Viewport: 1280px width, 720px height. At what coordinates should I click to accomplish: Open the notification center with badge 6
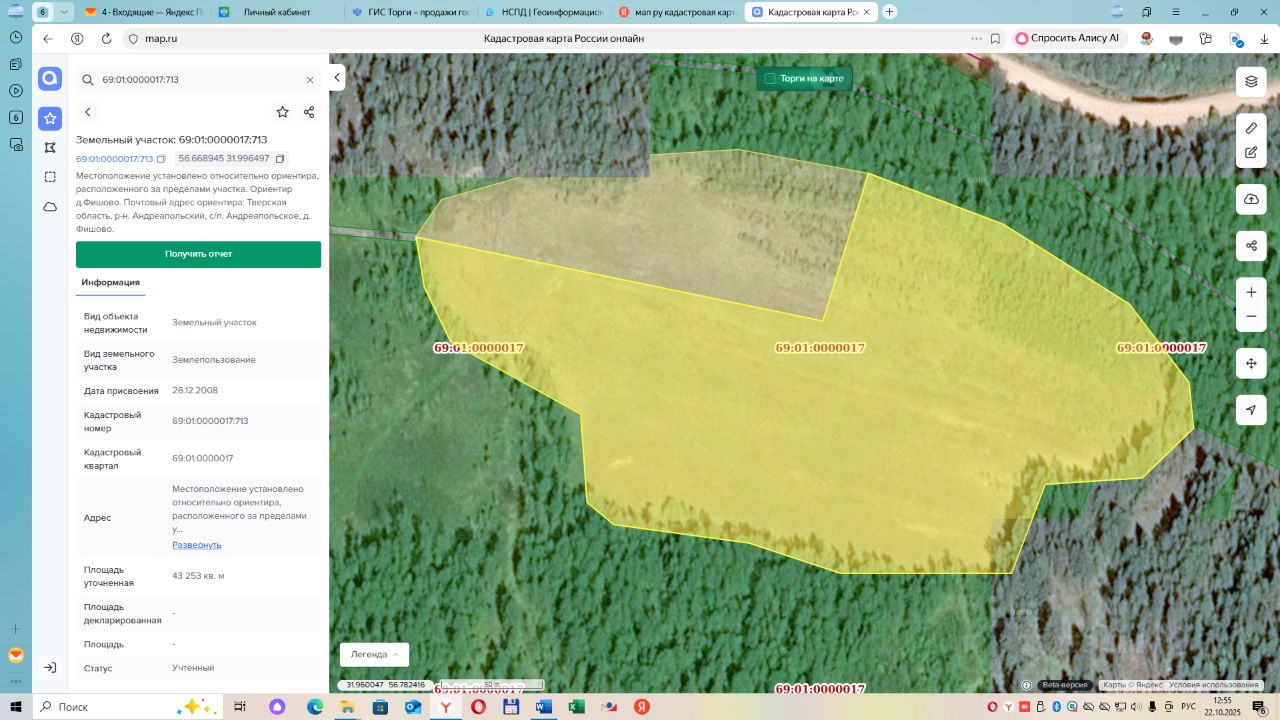tap(1261, 707)
